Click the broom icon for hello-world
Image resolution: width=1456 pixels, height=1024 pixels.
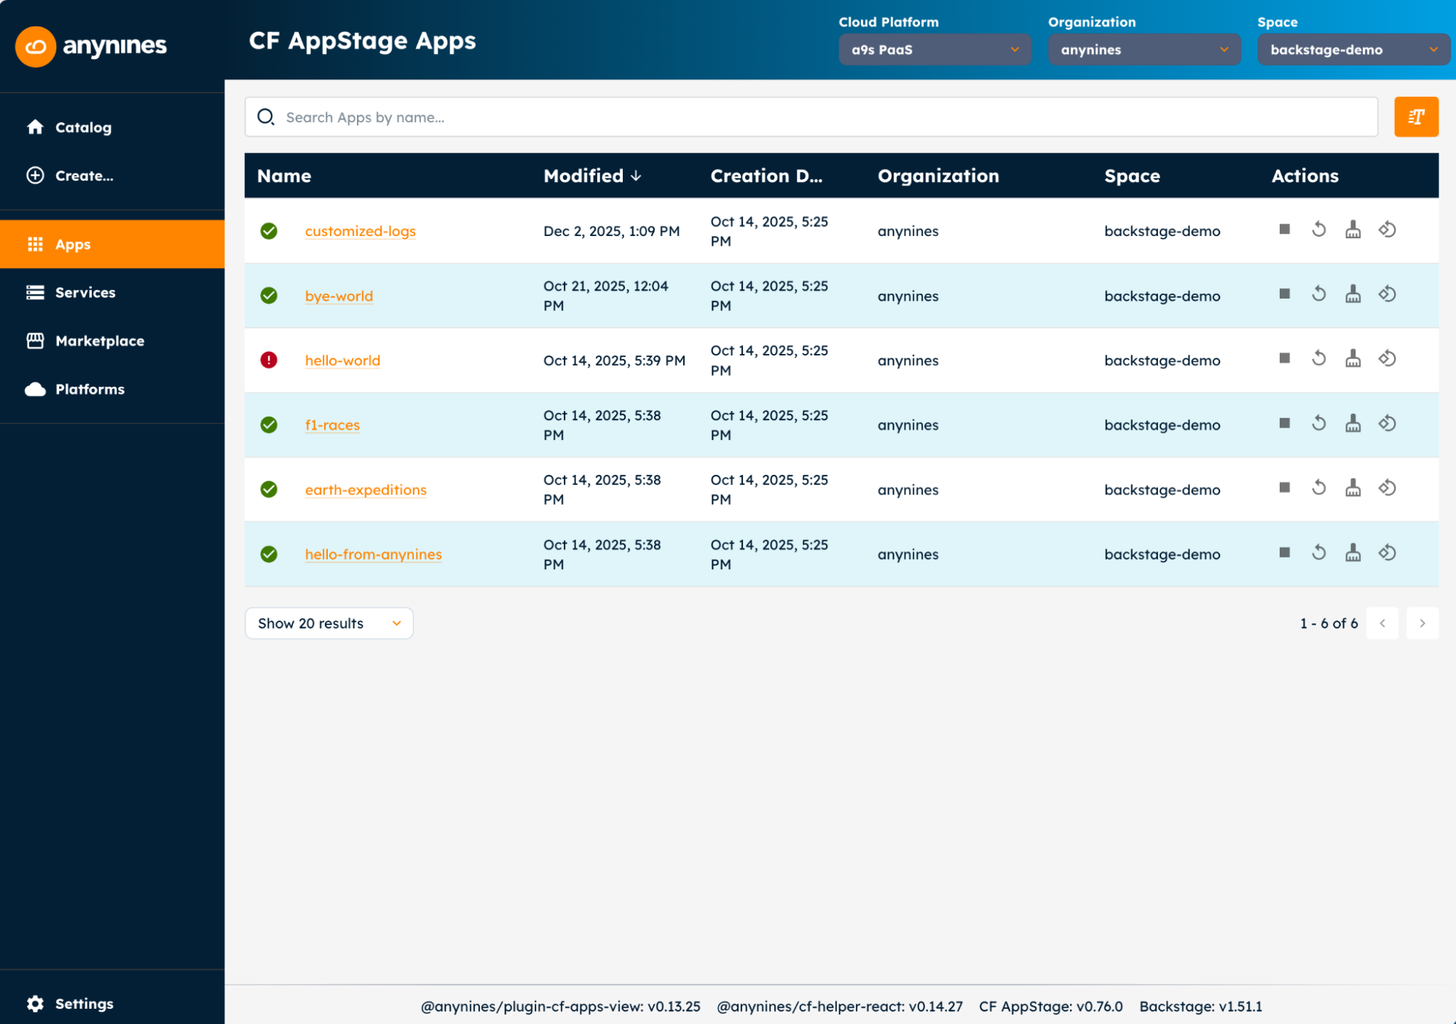coord(1353,358)
